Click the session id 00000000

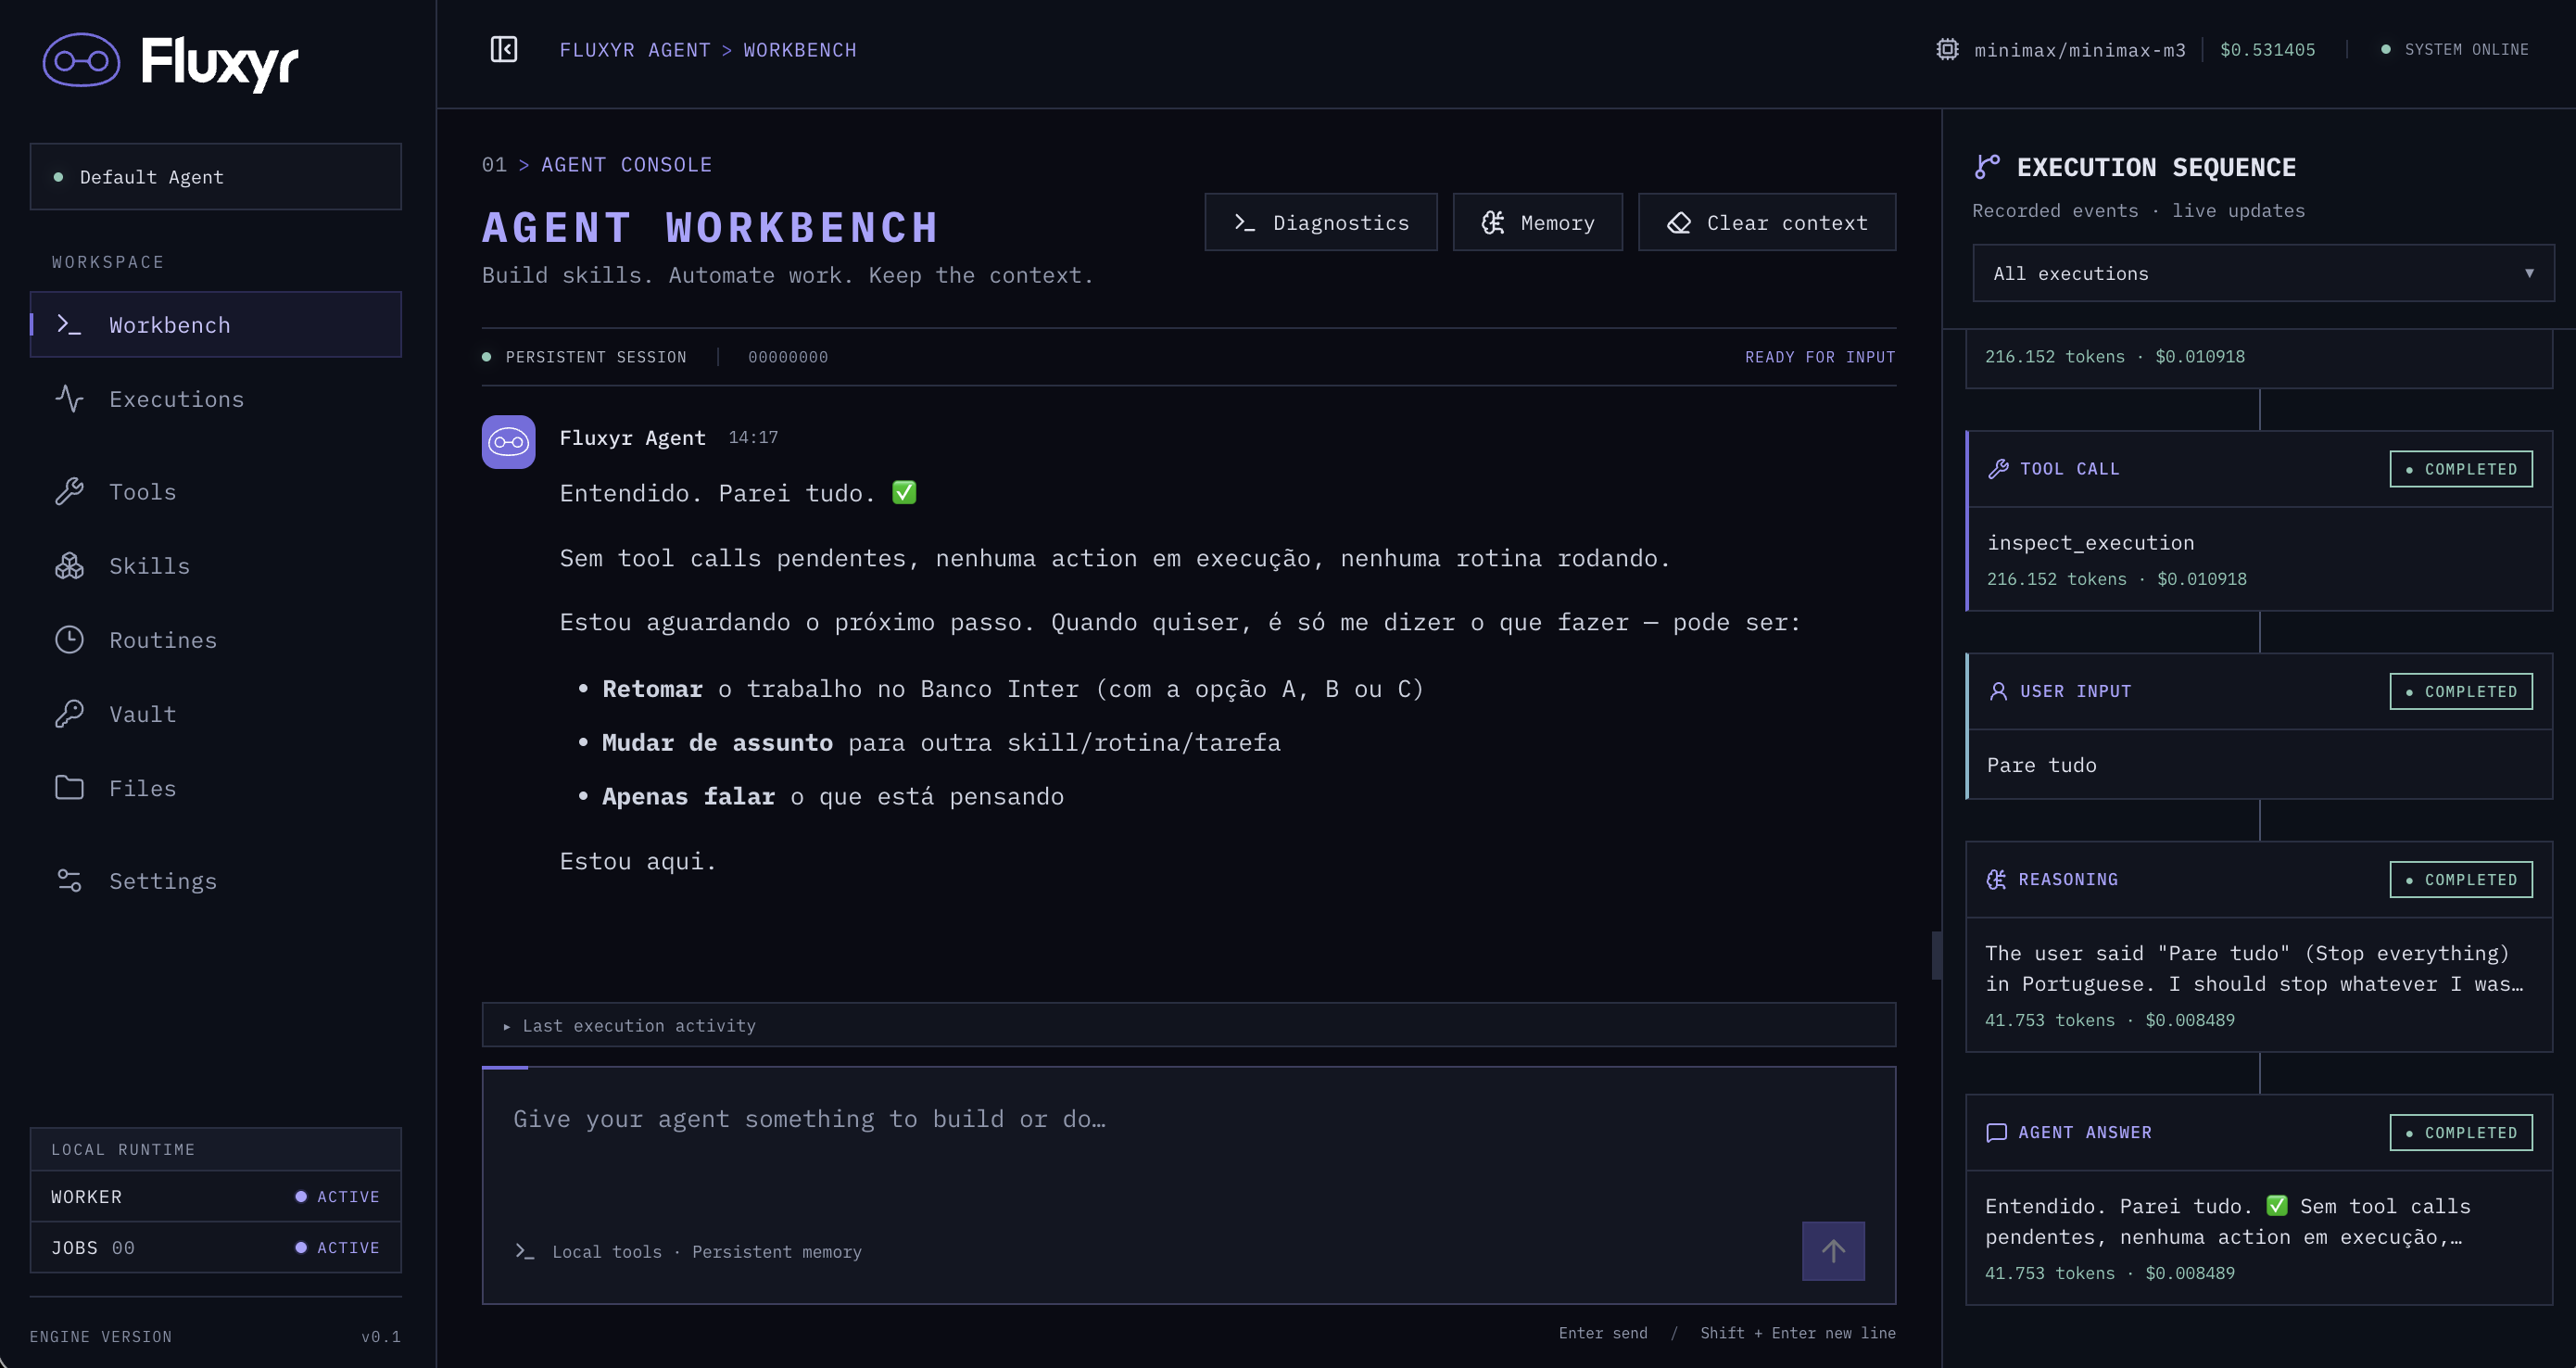787,356
